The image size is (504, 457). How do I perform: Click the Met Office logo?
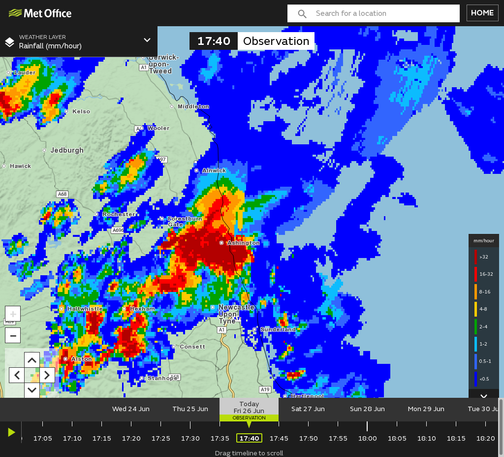tap(40, 13)
